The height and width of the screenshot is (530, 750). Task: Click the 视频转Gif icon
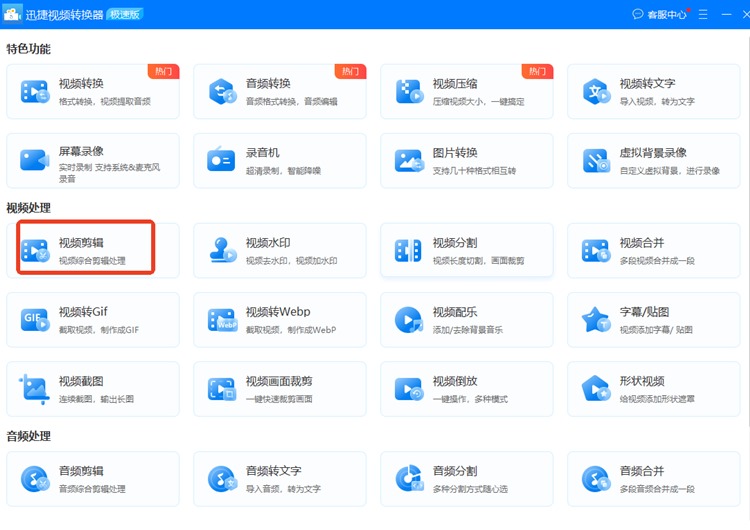click(35, 320)
